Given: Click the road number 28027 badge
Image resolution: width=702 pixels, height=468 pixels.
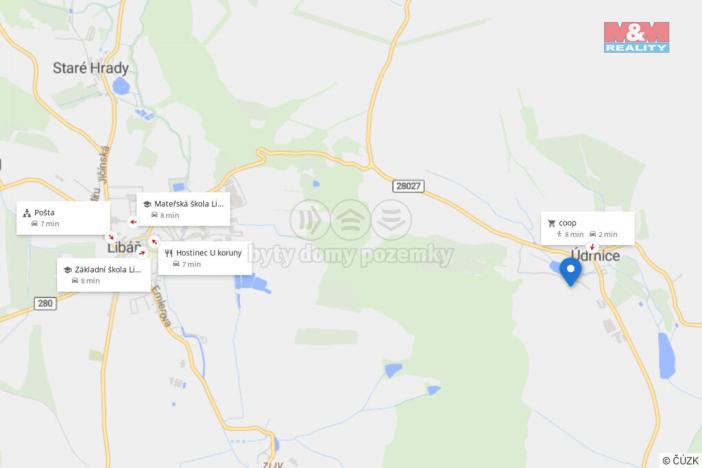Looking at the screenshot, I should point(408,186).
